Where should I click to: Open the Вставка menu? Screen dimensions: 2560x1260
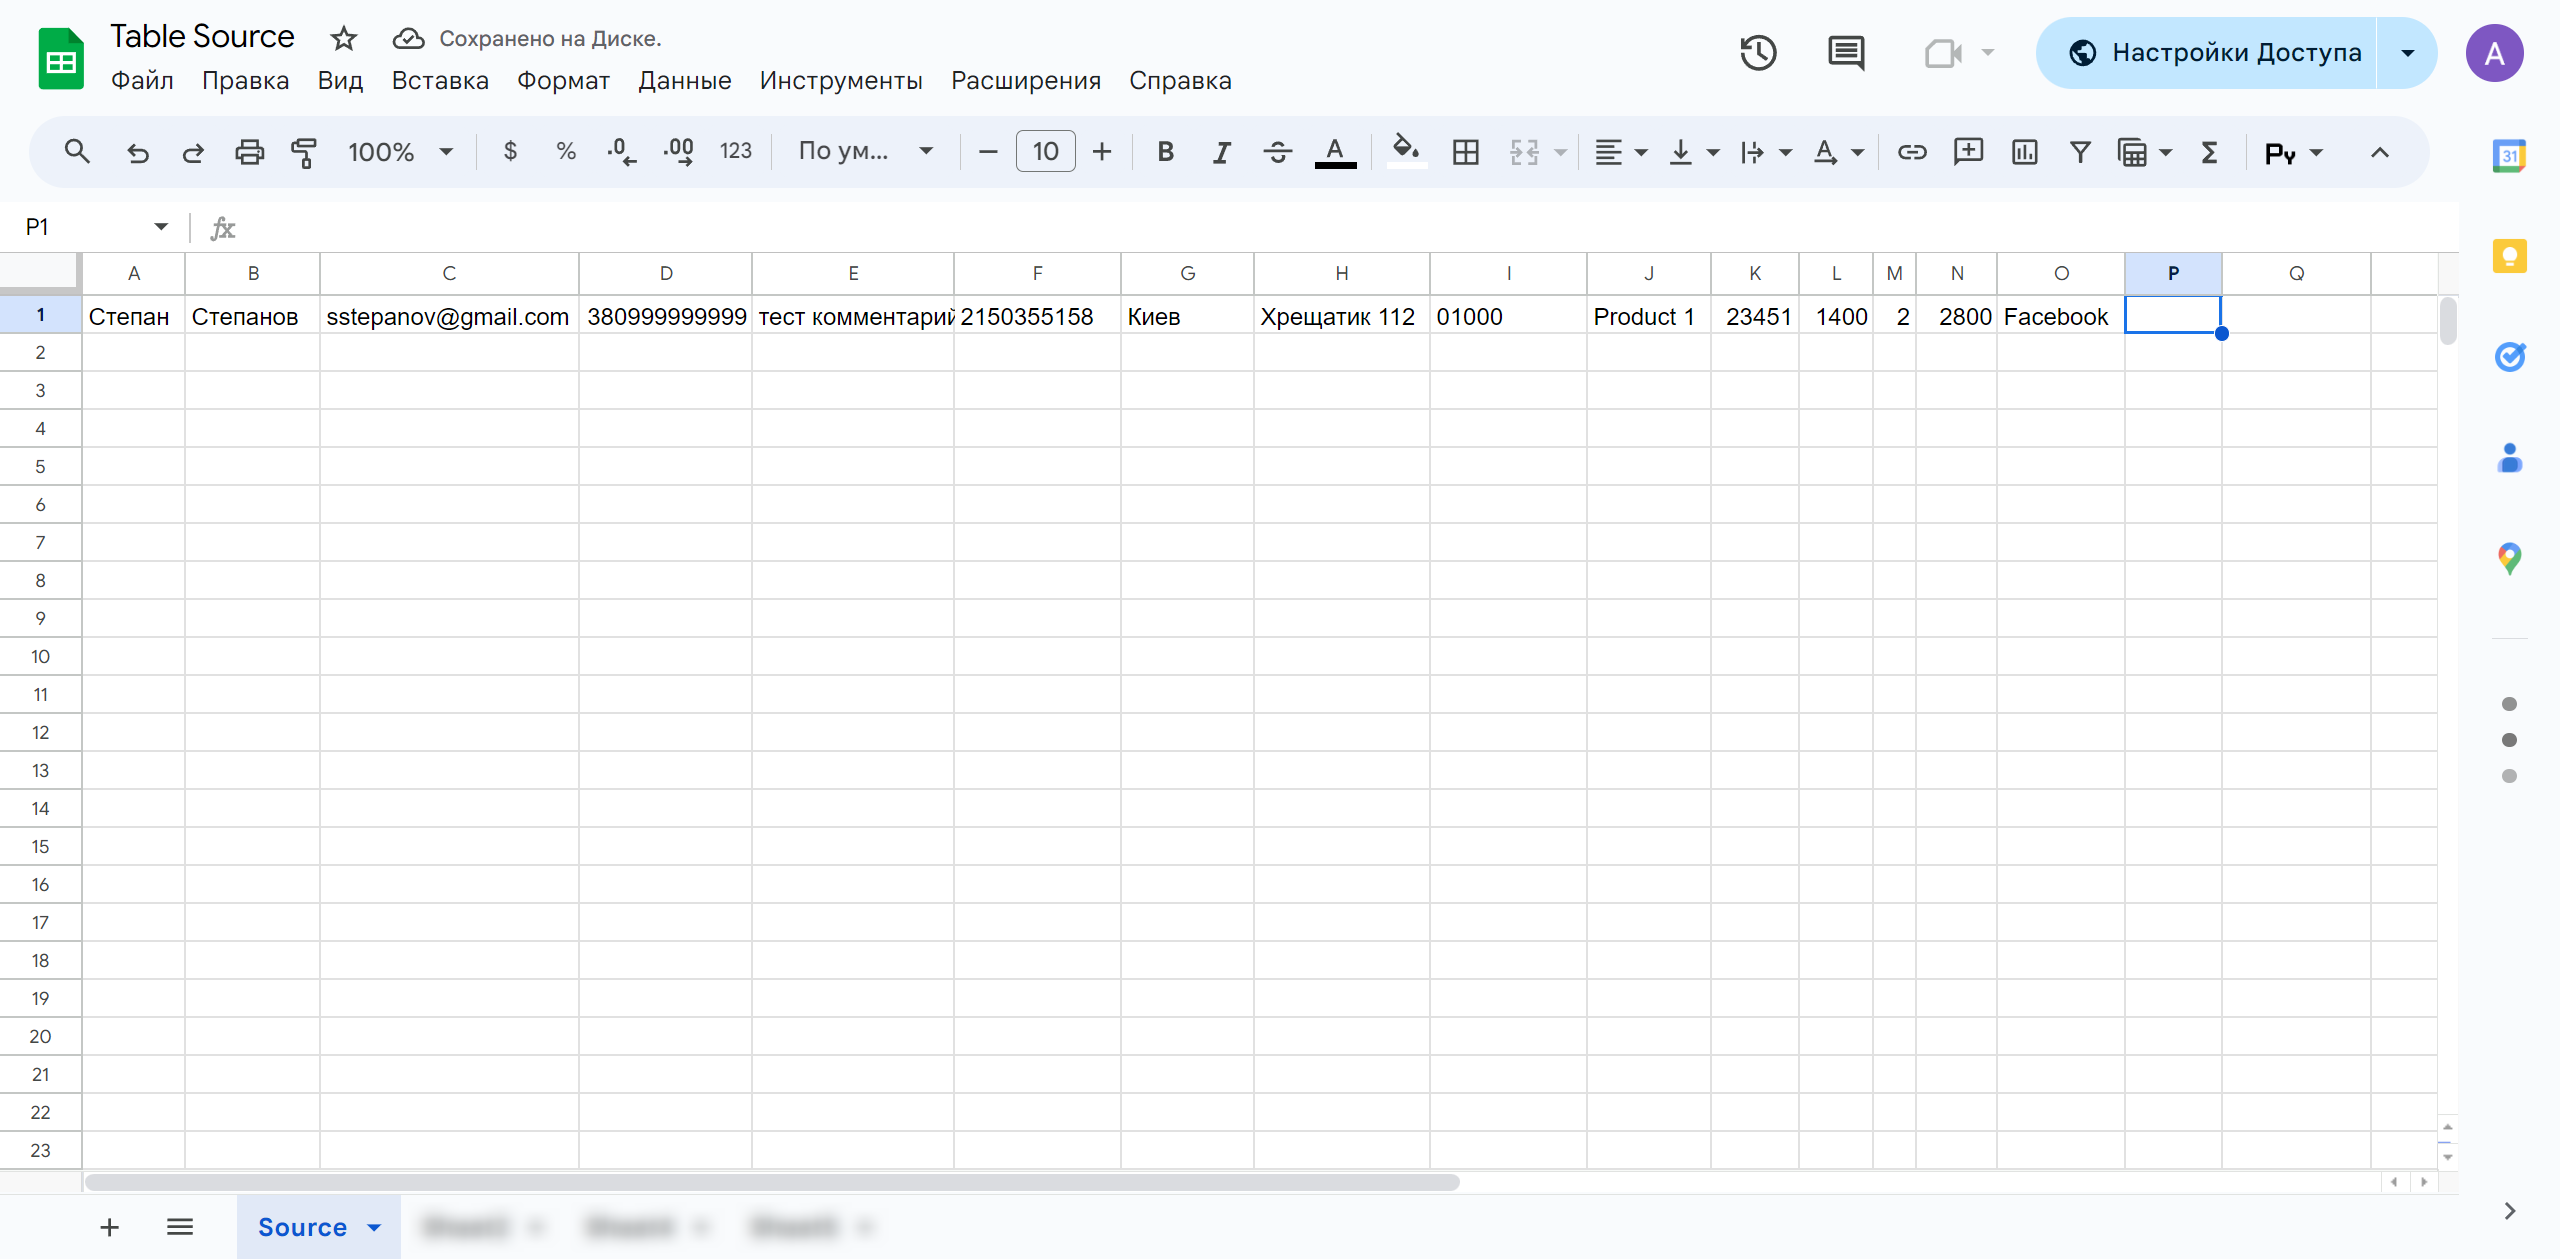(441, 78)
